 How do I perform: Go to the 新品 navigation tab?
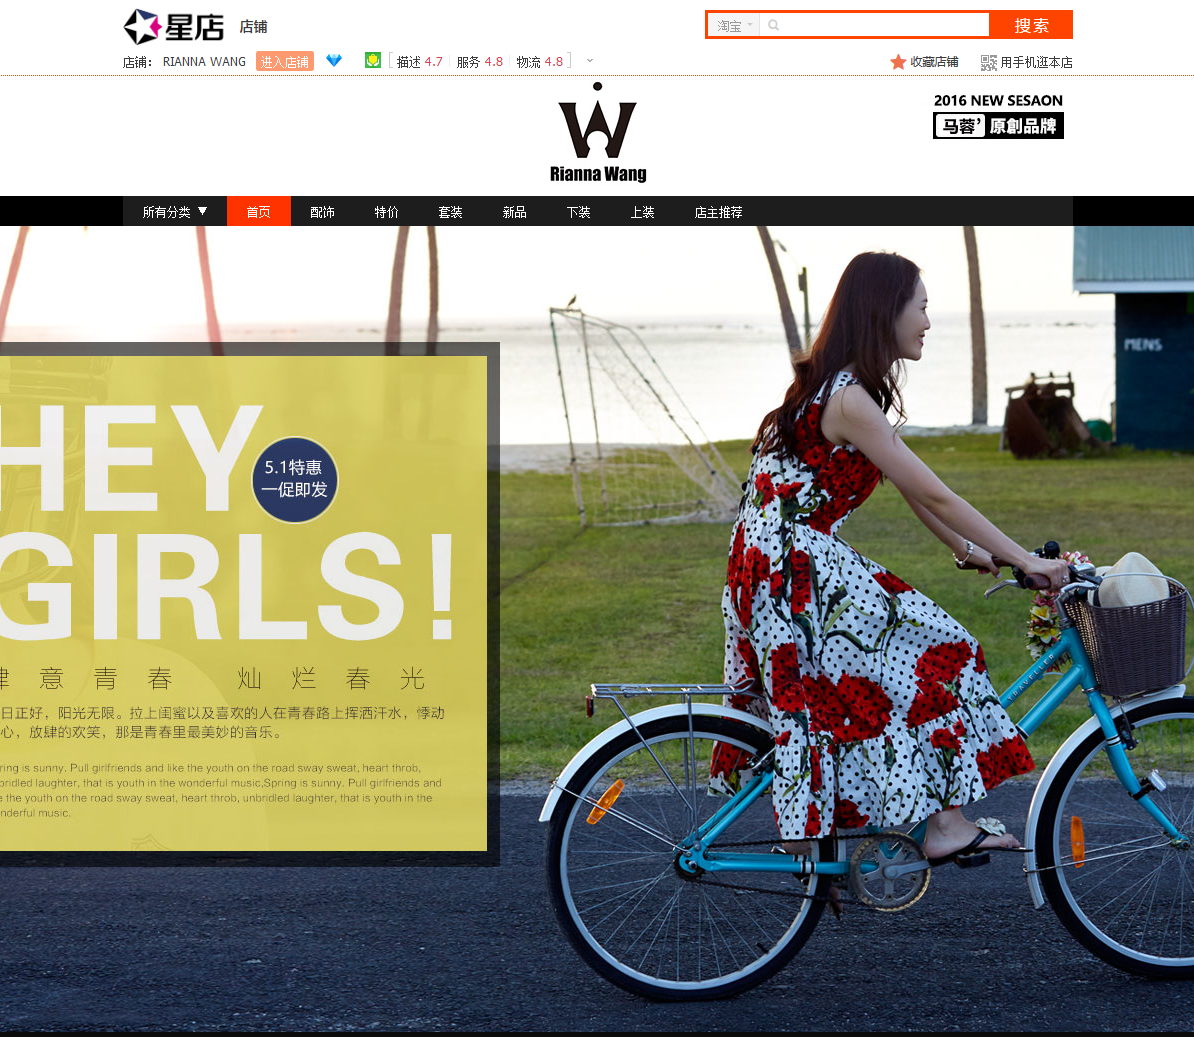(514, 212)
